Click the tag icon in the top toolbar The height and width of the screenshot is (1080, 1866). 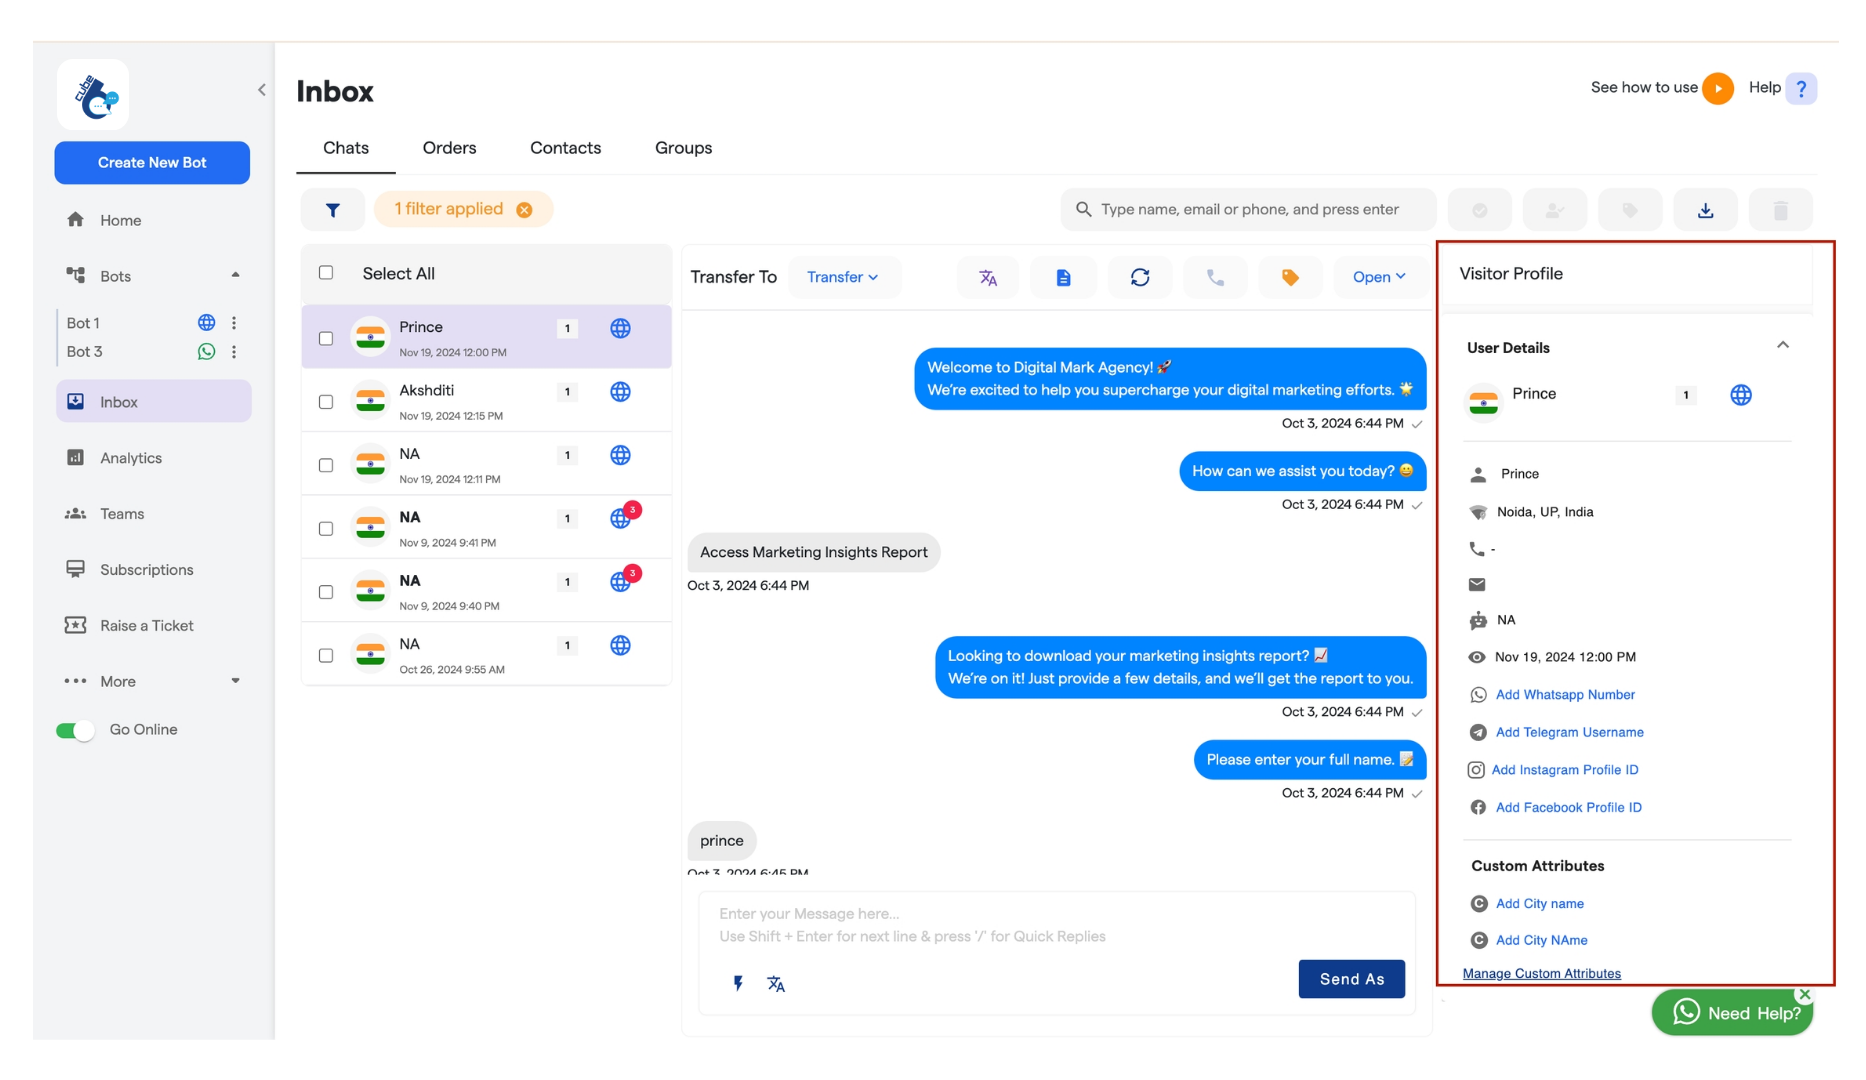click(x=1630, y=210)
